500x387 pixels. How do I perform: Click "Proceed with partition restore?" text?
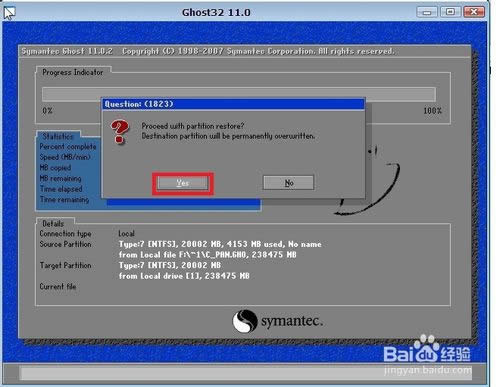pyautogui.click(x=193, y=126)
